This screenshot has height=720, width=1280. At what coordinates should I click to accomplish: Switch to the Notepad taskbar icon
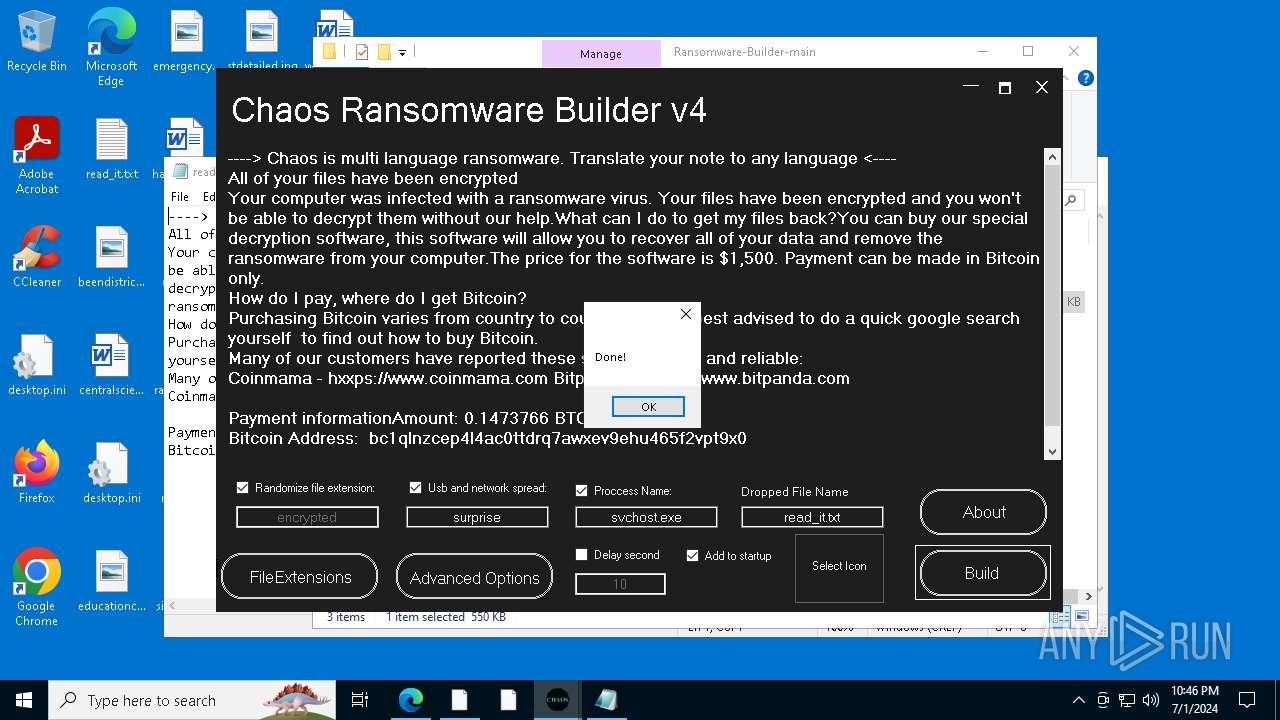[606, 700]
